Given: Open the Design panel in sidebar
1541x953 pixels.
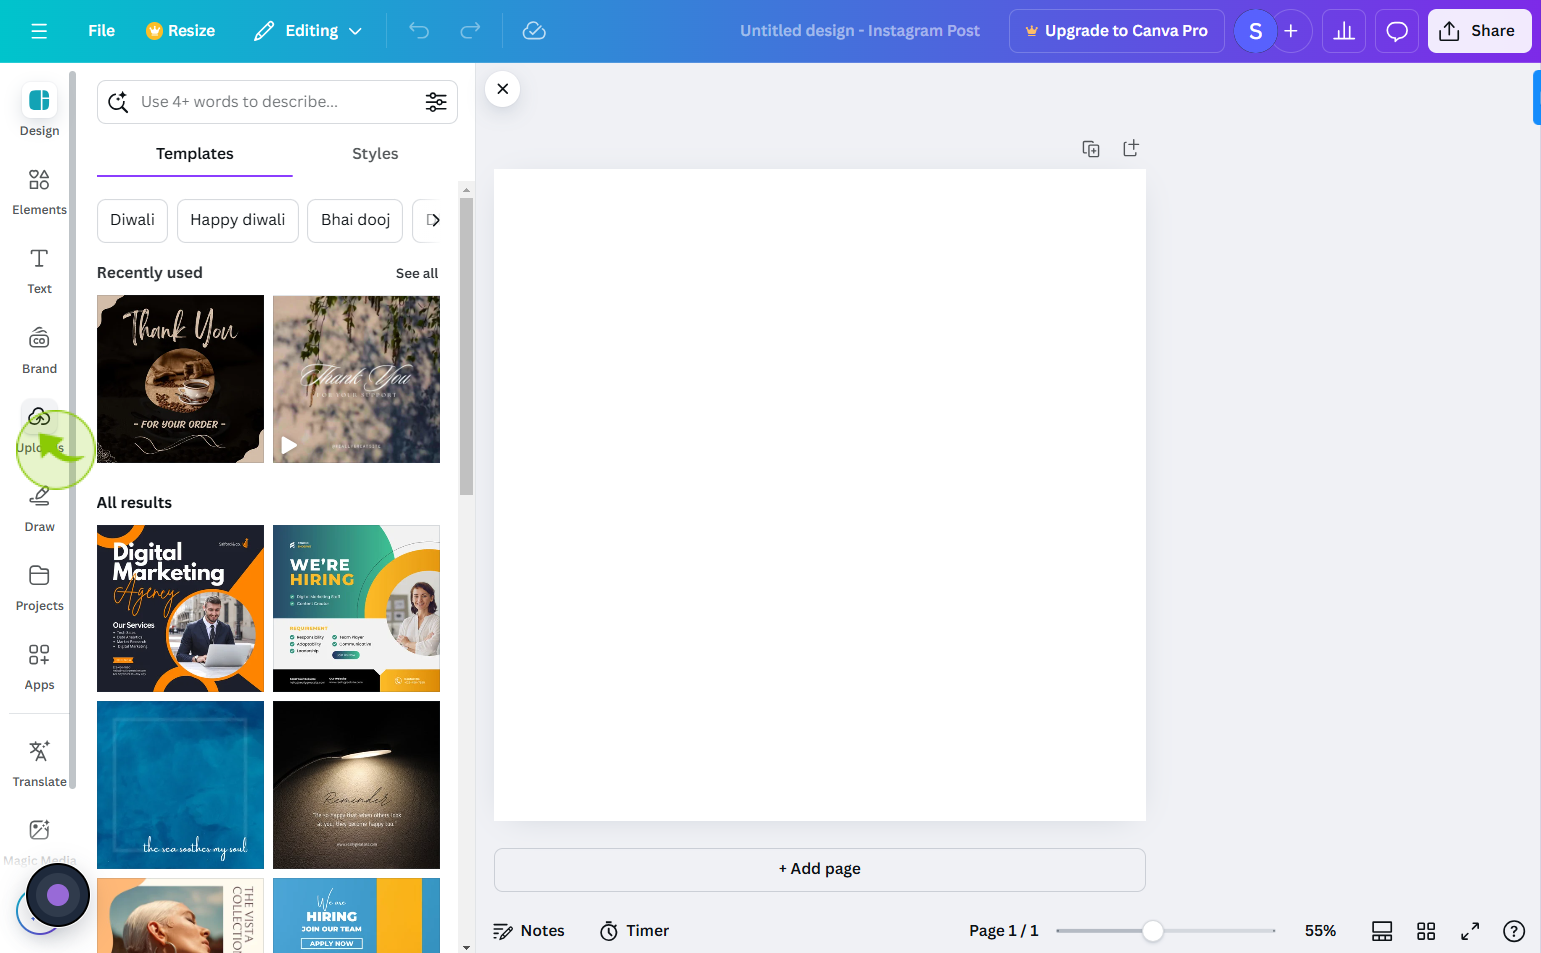Looking at the screenshot, I should [39, 110].
